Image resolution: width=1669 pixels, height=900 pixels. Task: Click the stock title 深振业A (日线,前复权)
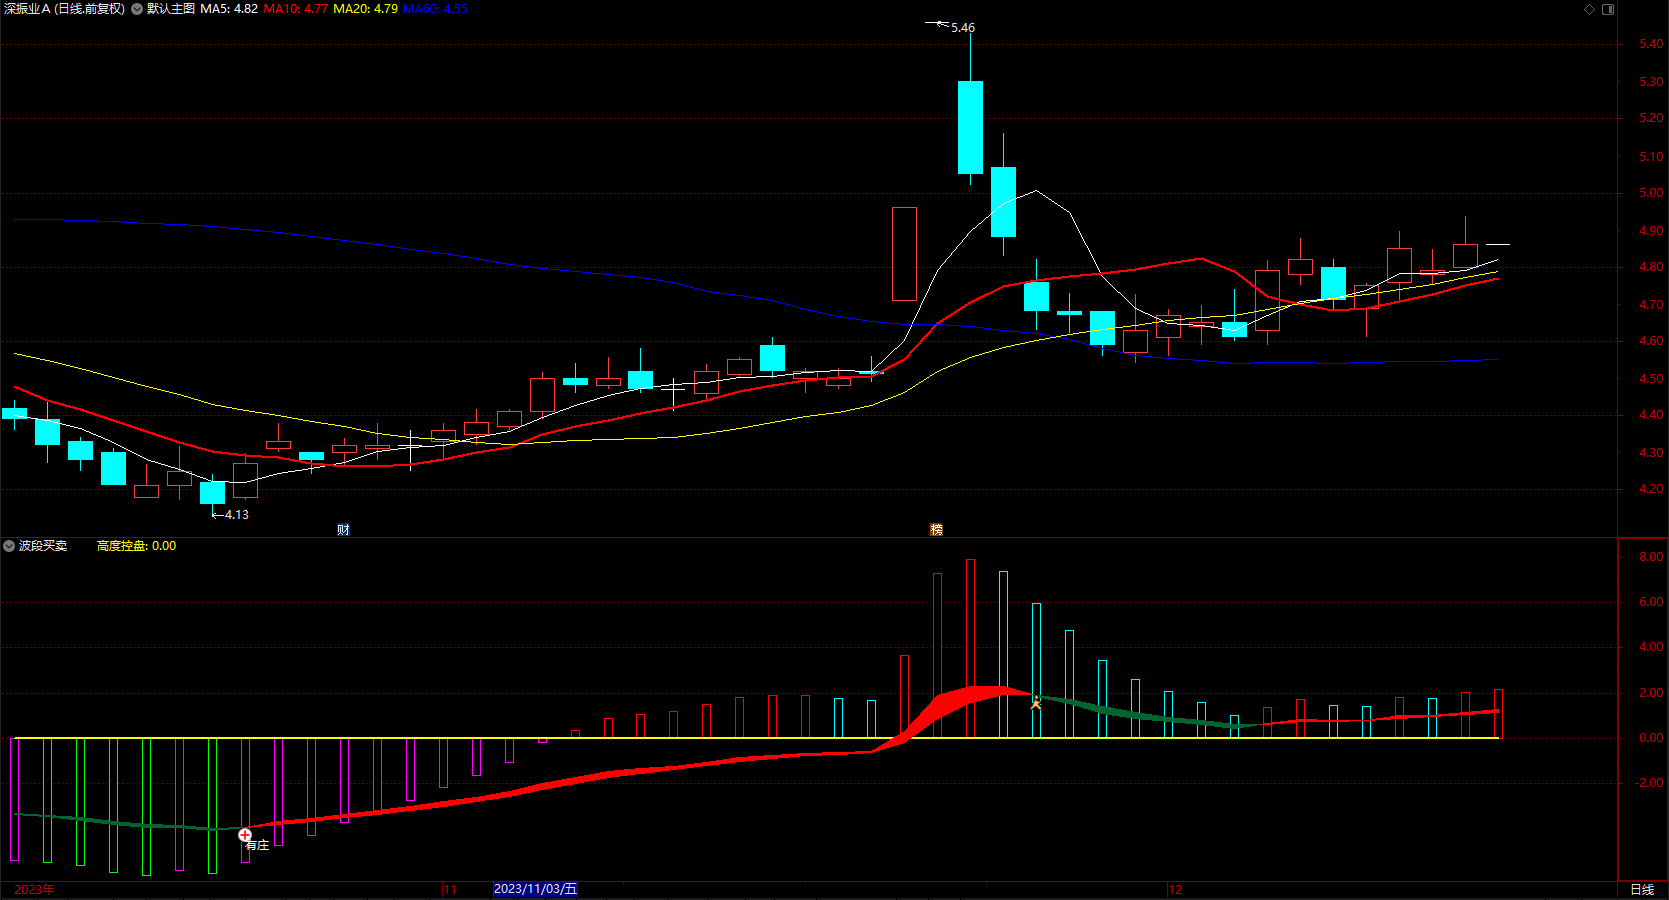(65, 9)
